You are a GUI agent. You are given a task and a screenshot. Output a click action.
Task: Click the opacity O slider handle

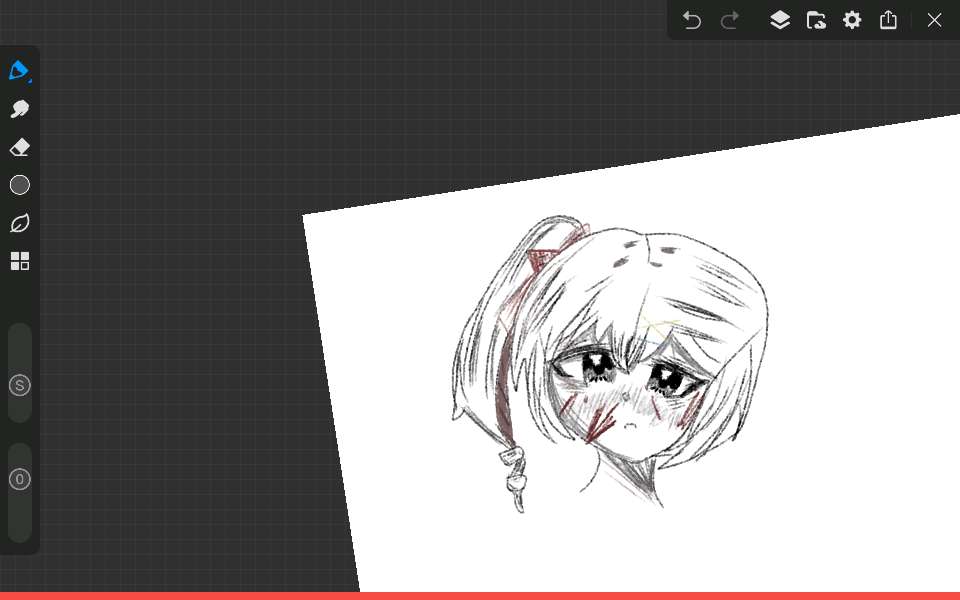pos(20,479)
